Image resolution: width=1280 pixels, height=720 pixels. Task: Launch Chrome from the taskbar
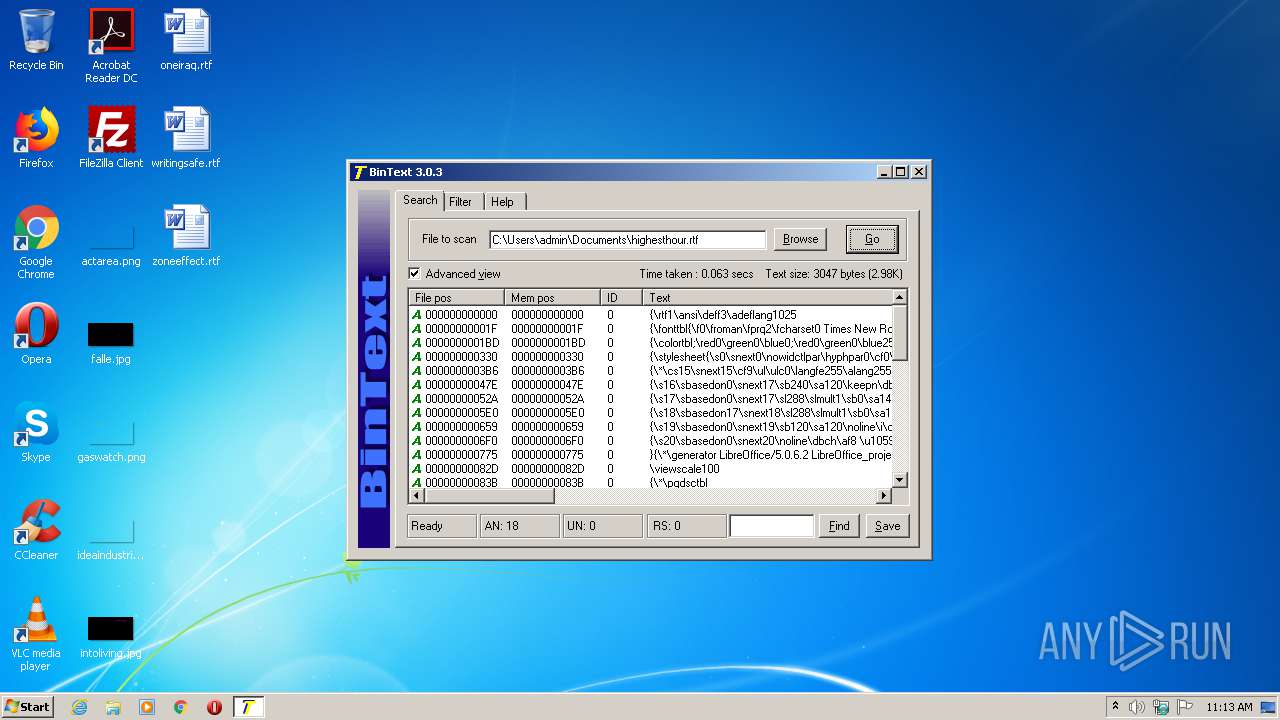click(x=181, y=707)
